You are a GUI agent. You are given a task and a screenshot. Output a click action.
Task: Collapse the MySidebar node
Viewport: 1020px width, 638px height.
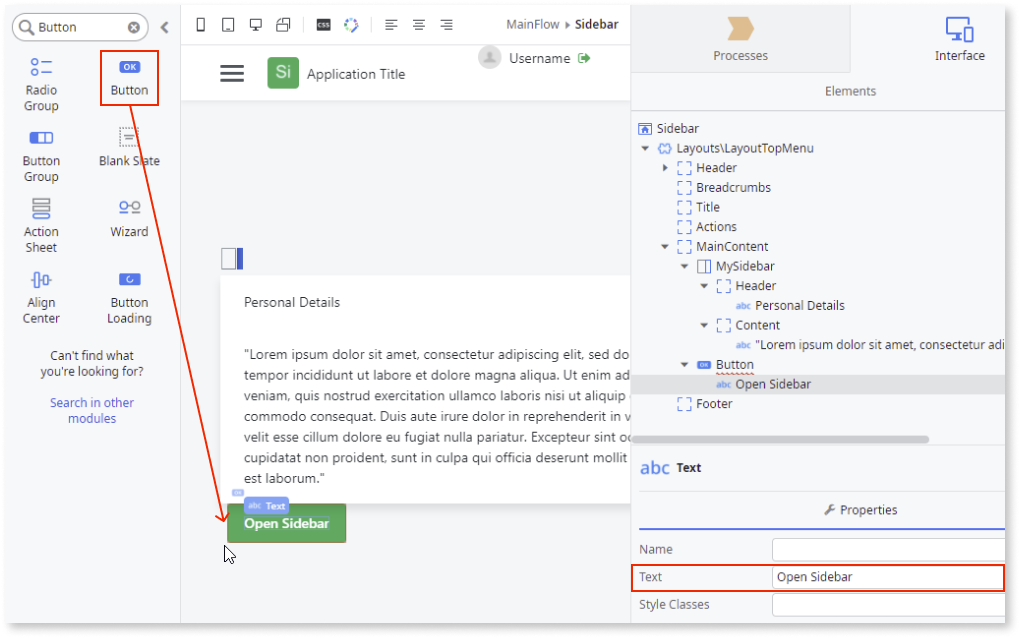point(685,266)
